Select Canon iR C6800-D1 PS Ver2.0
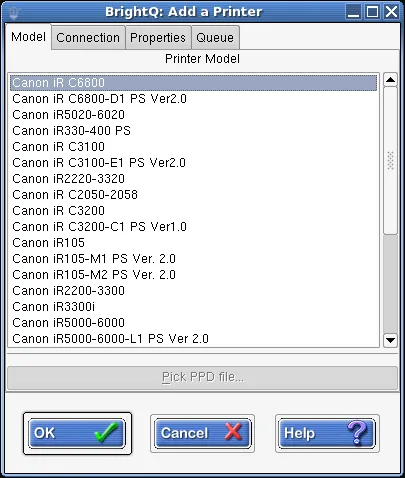This screenshot has height=478, width=405. pos(194,99)
